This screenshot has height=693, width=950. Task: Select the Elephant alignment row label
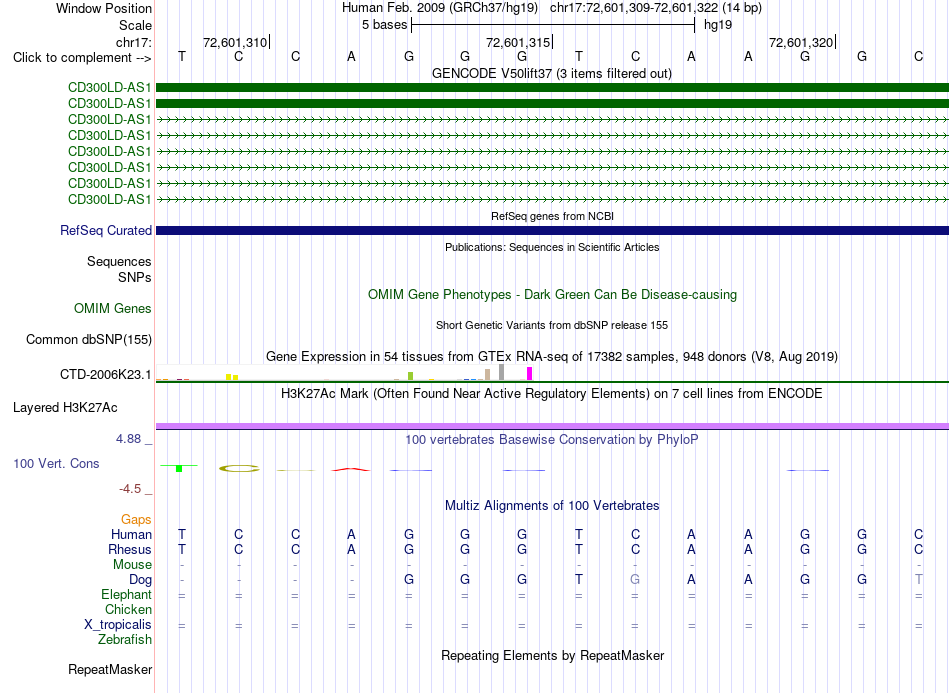click(x=126, y=594)
